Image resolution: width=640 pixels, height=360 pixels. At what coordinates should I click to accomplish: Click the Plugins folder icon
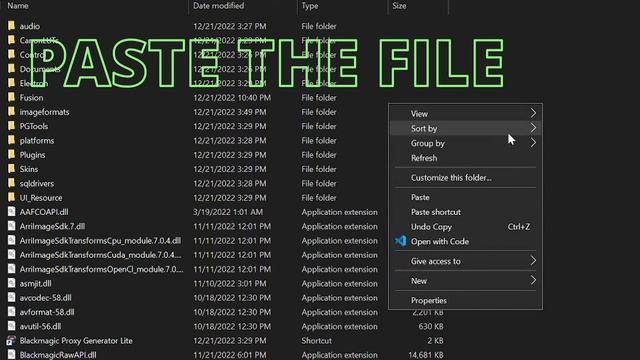click(x=11, y=154)
